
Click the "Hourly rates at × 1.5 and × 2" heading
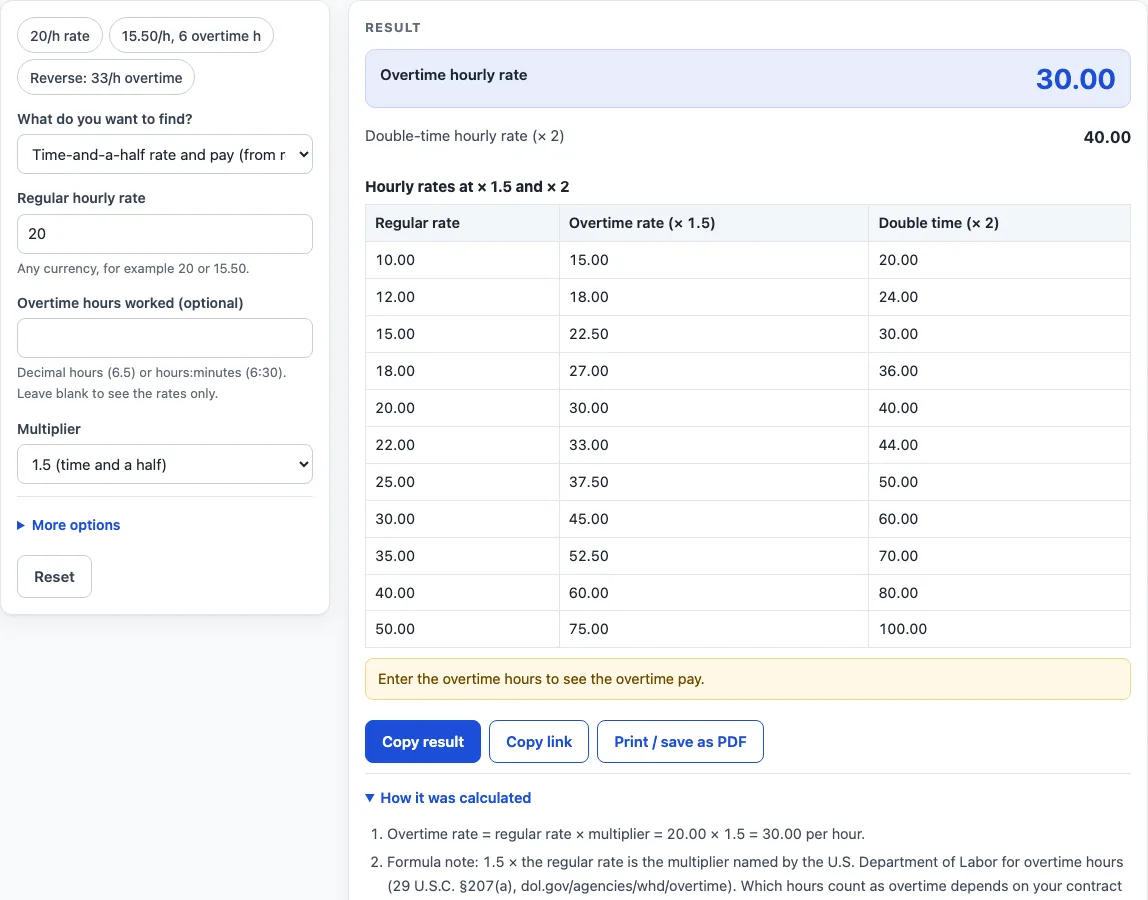(x=467, y=187)
